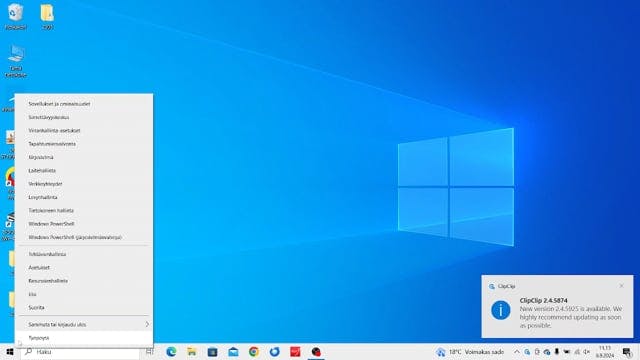This screenshot has height=360, width=640.
Task: Click the Windows Start button
Action: click(10, 351)
